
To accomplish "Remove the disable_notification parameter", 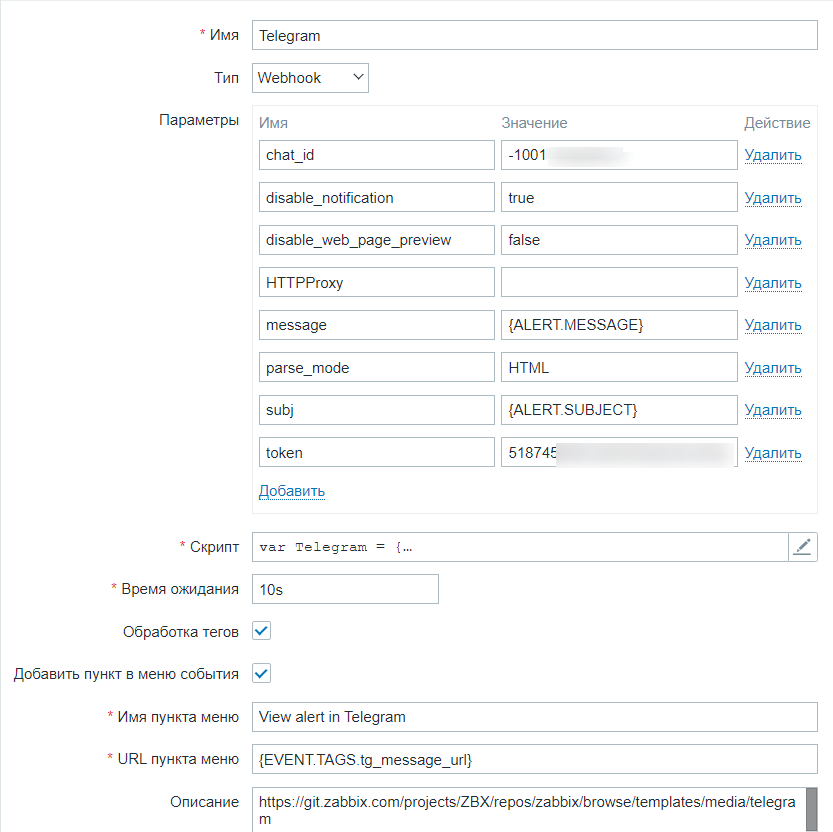I will click(x=773, y=198).
